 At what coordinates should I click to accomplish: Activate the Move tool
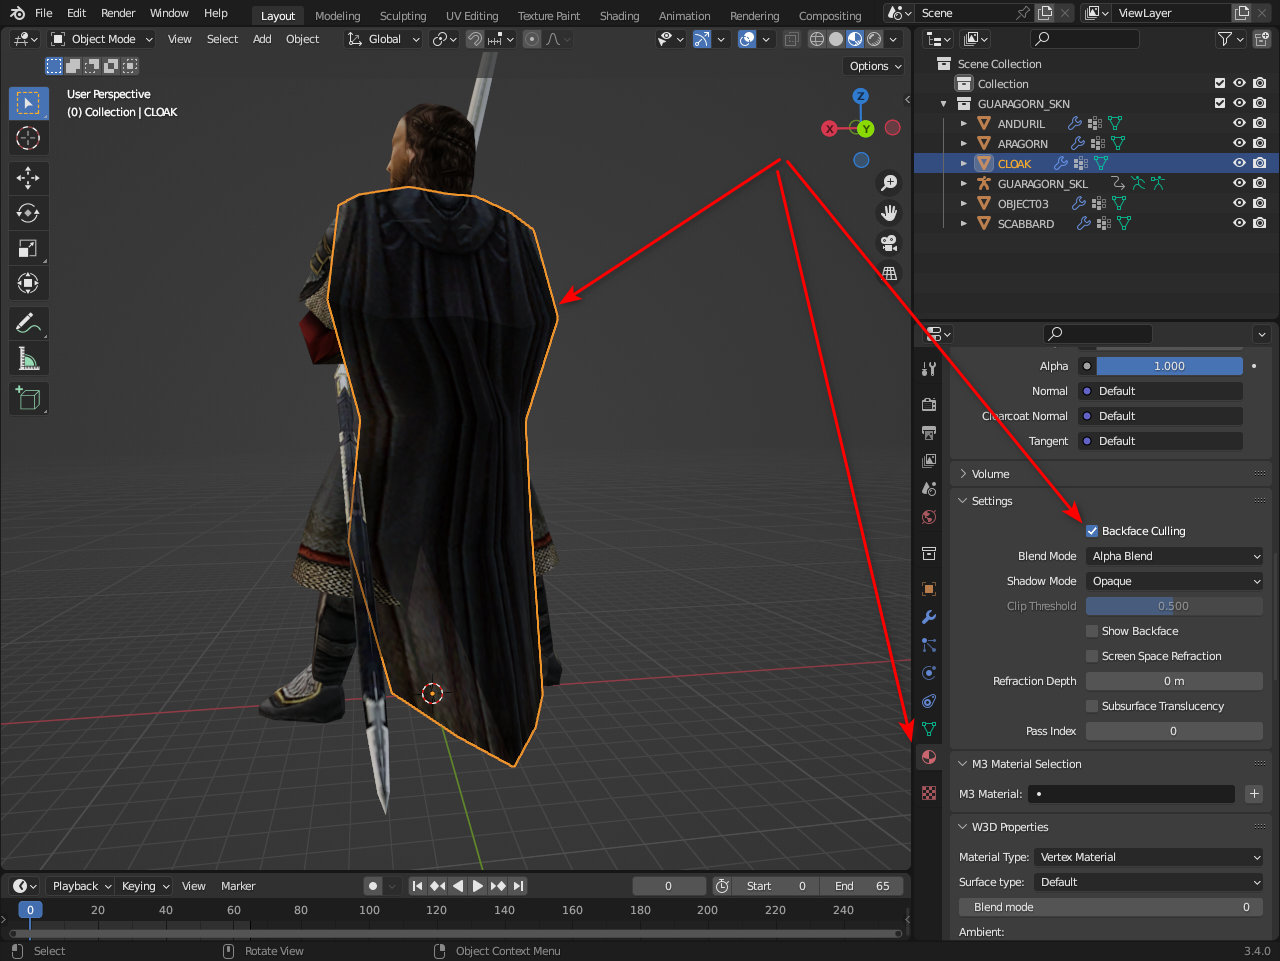pos(28,178)
